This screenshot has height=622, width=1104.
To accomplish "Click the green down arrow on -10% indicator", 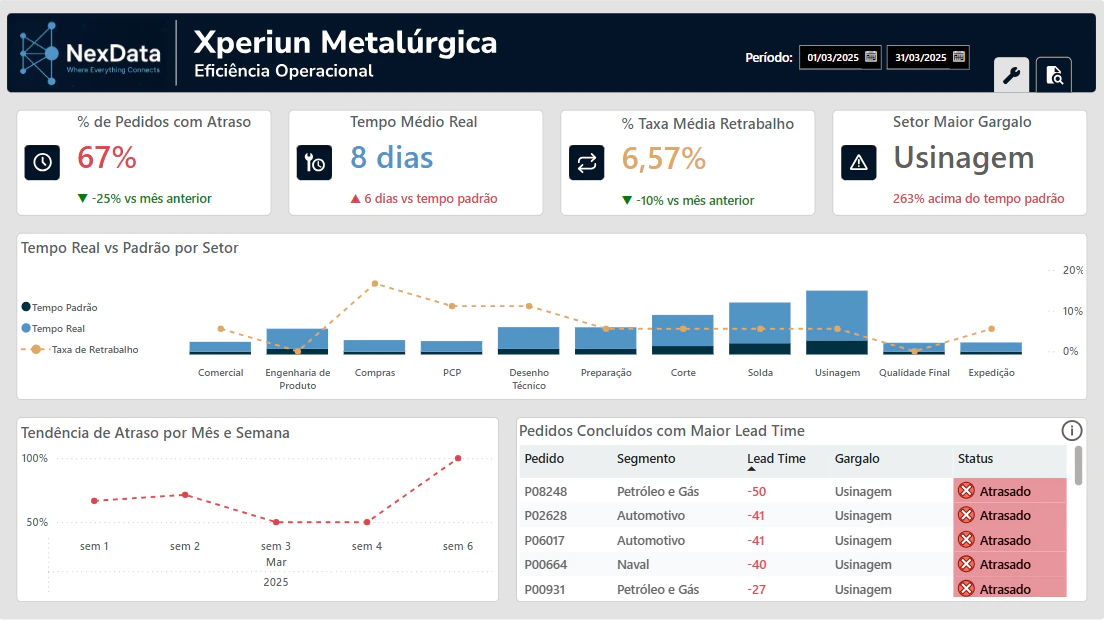I will 627,201.
